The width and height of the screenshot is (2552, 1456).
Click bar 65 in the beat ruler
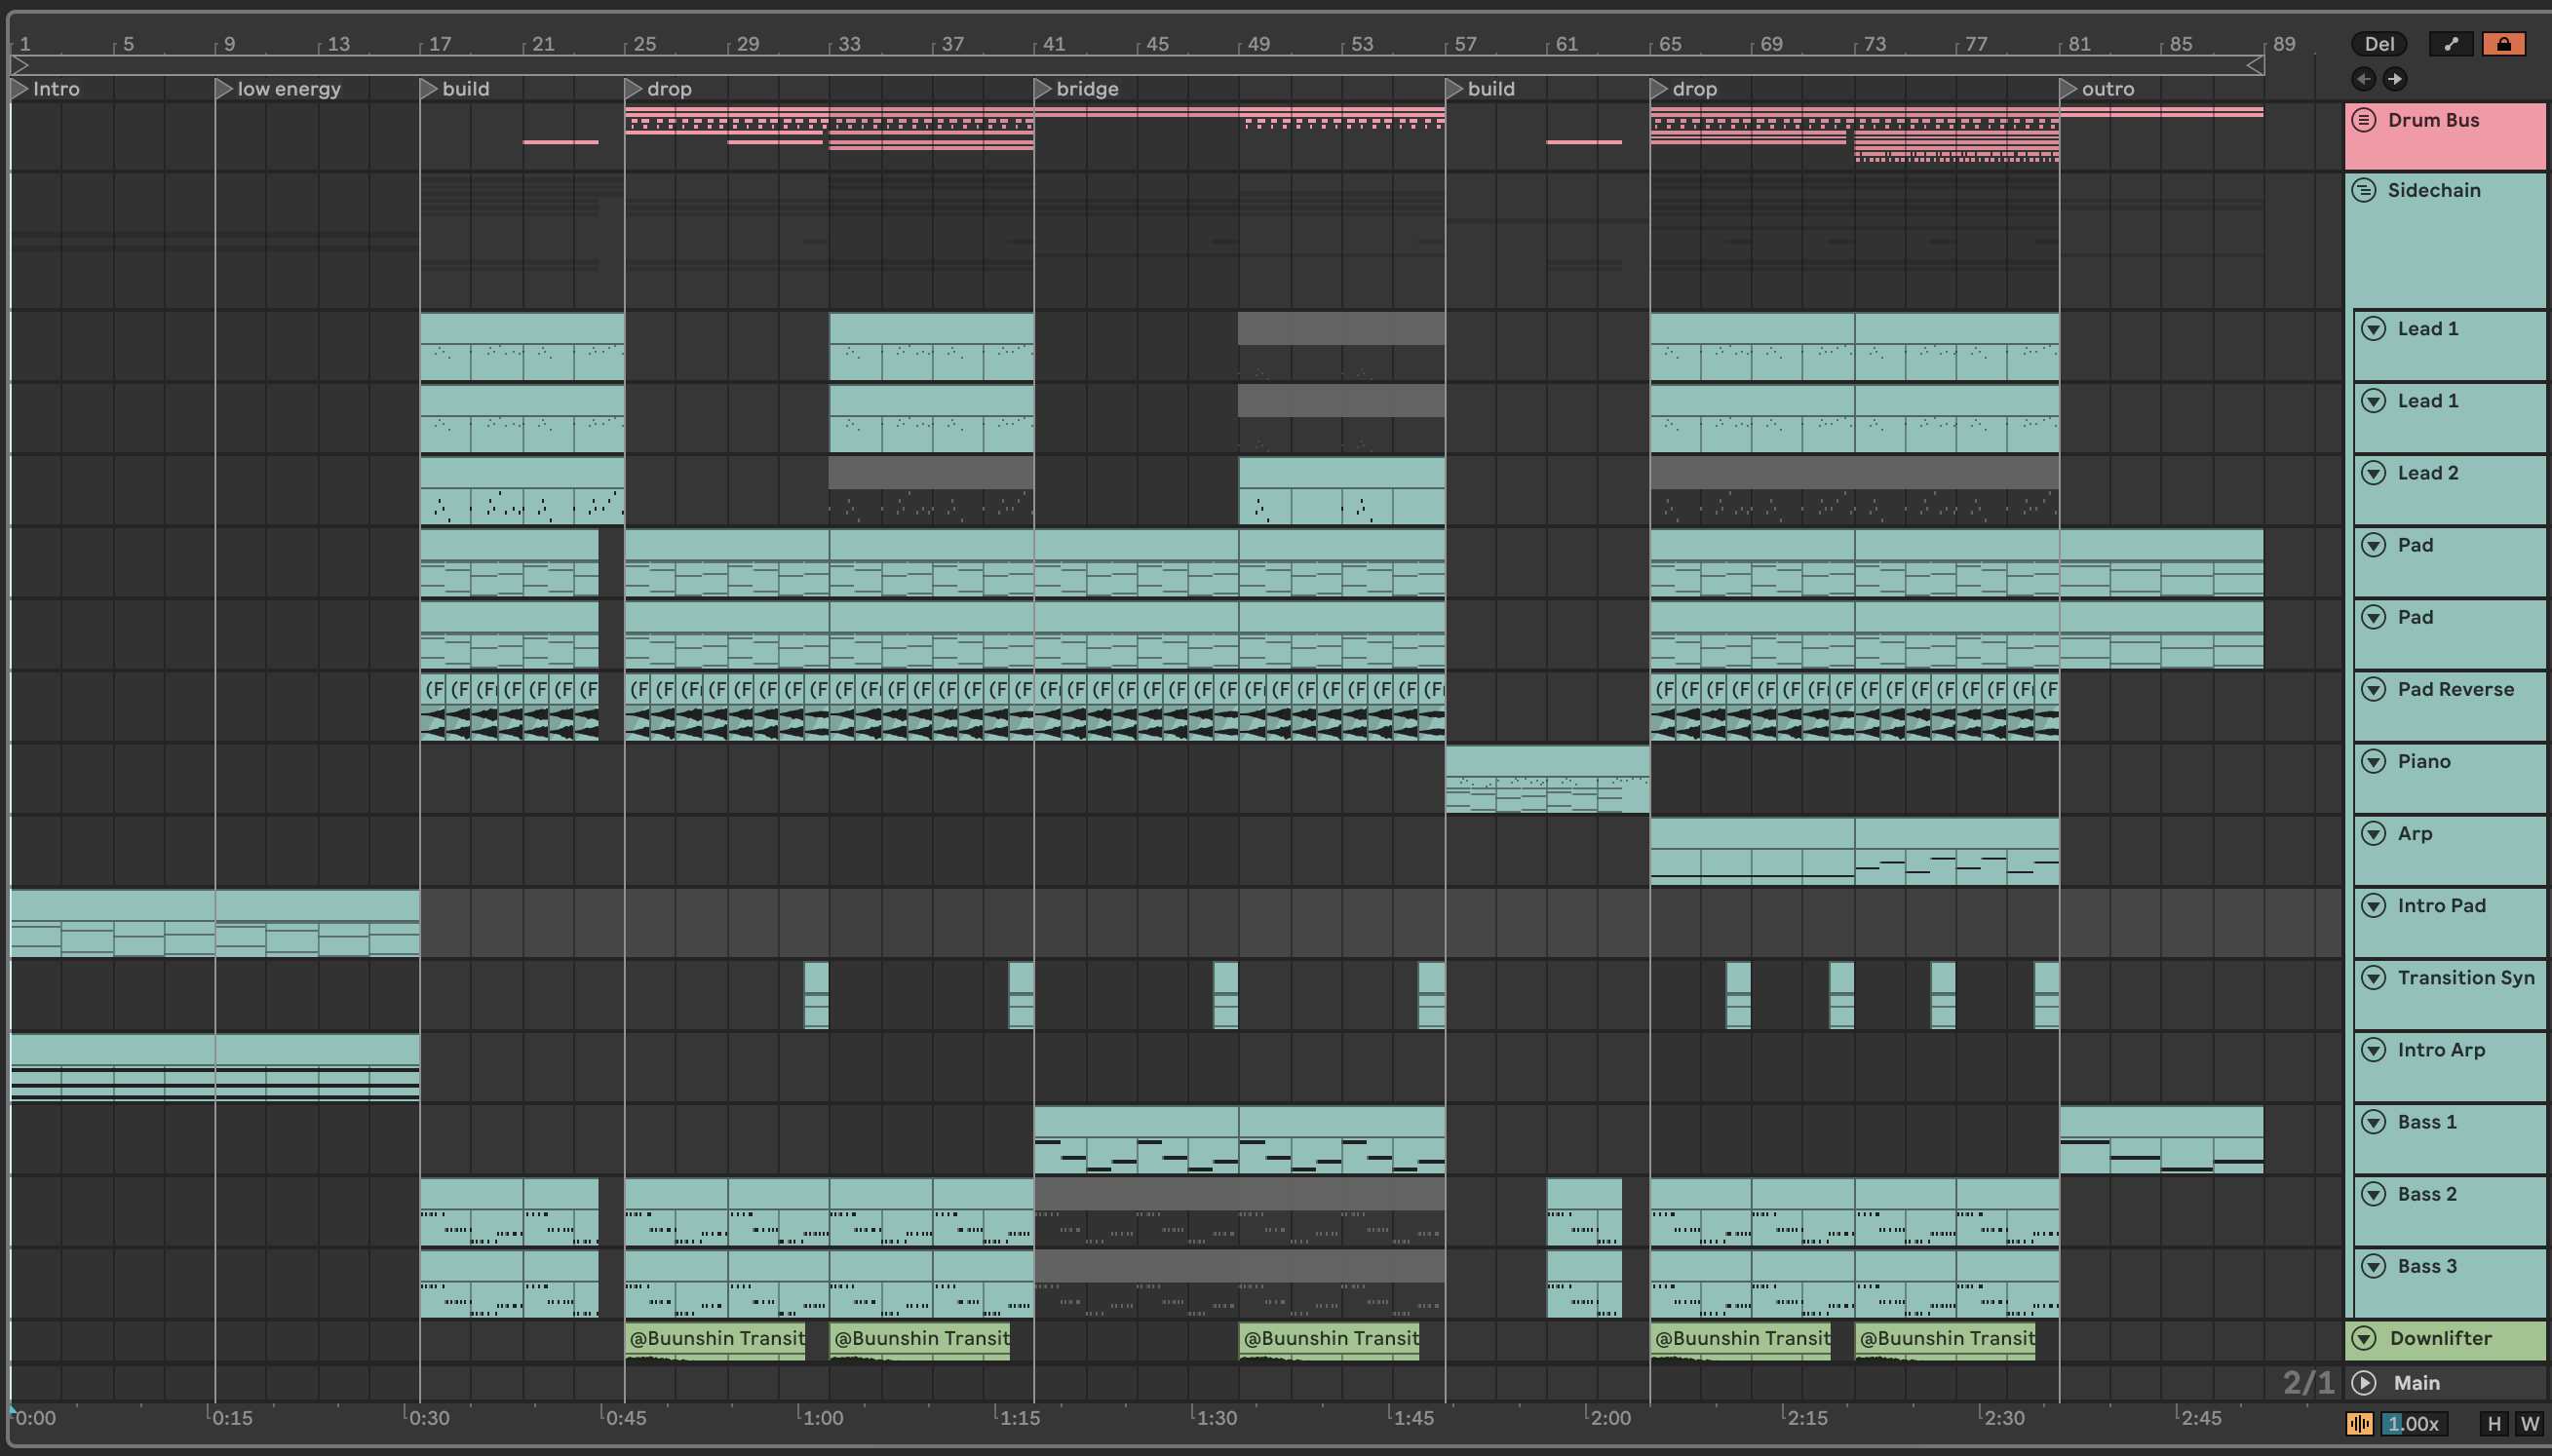pyautogui.click(x=1669, y=44)
